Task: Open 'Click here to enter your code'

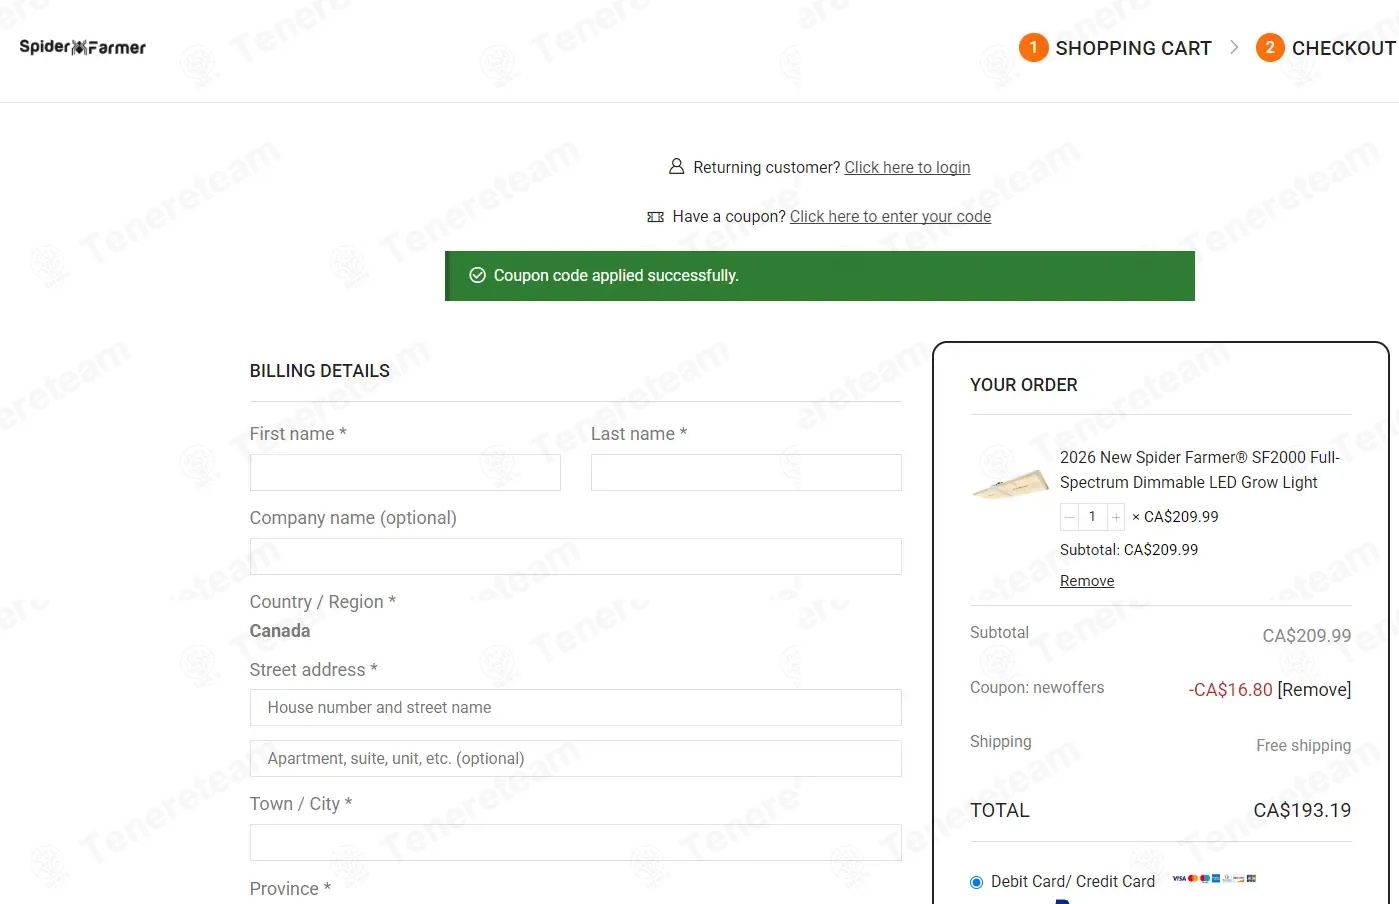Action: [x=890, y=216]
